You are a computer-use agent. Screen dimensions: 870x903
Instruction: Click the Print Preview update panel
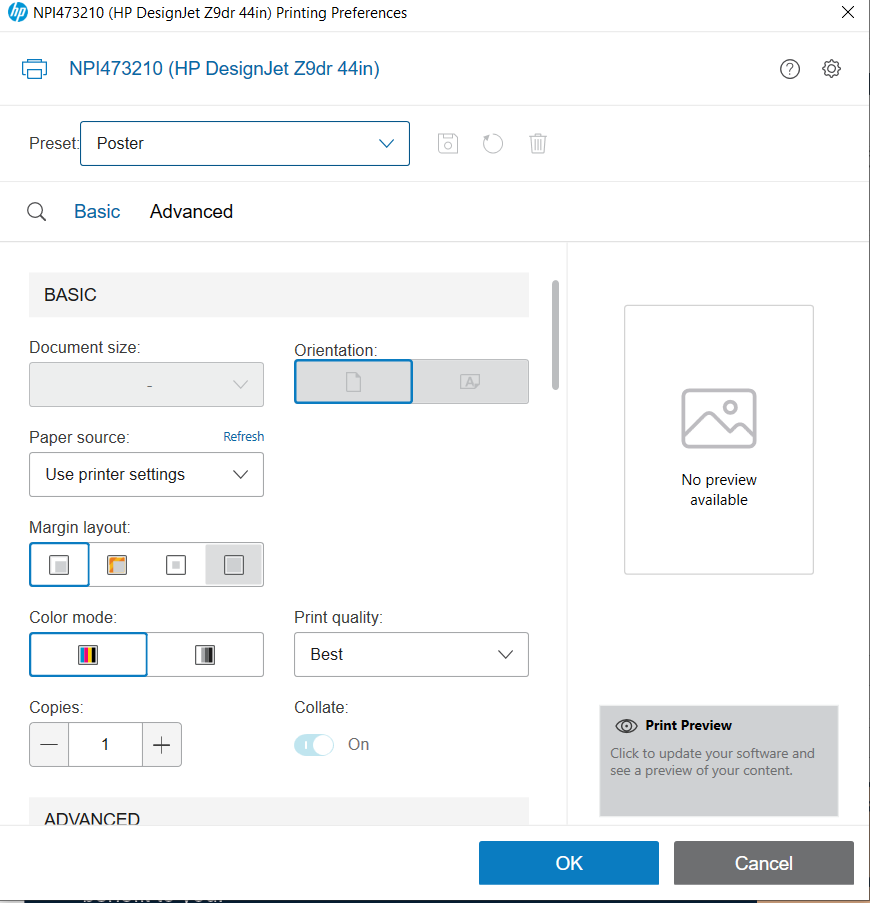tap(718, 760)
